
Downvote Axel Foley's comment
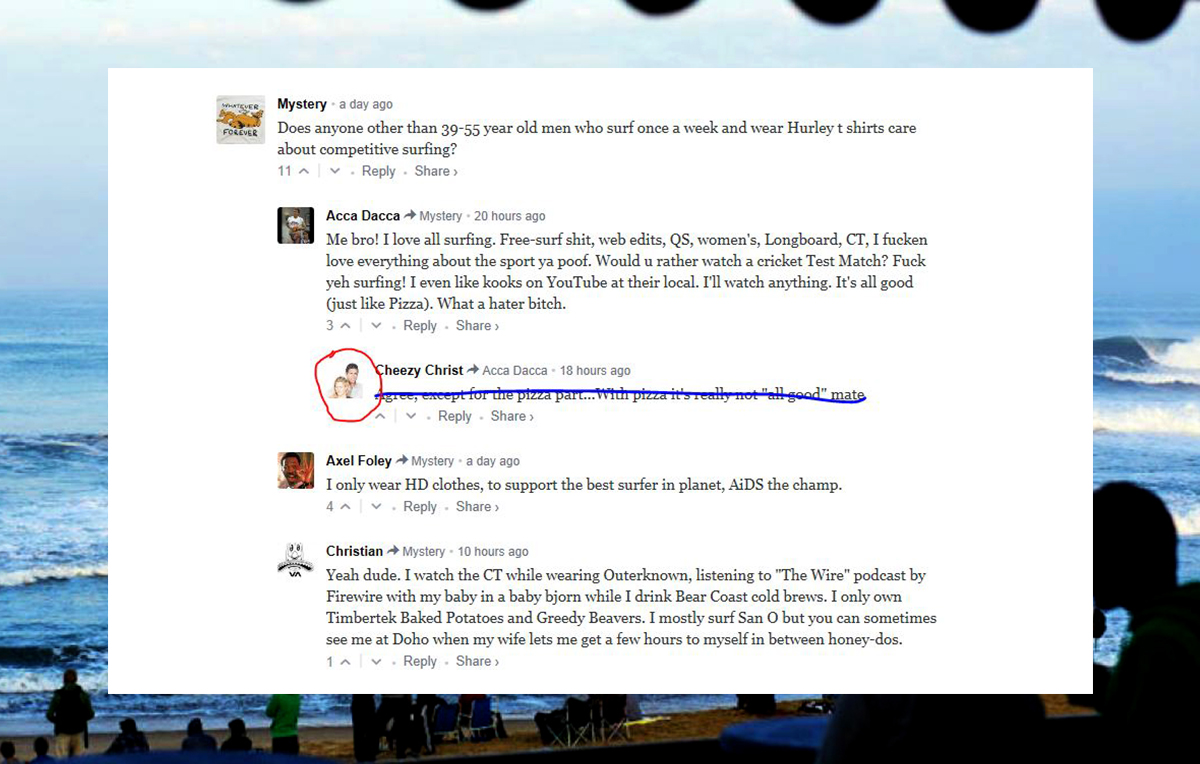point(376,507)
